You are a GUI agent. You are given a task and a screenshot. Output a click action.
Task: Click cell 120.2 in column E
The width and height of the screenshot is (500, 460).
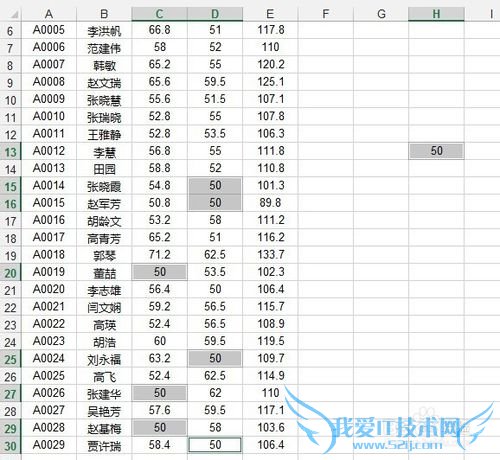pyautogui.click(x=270, y=65)
